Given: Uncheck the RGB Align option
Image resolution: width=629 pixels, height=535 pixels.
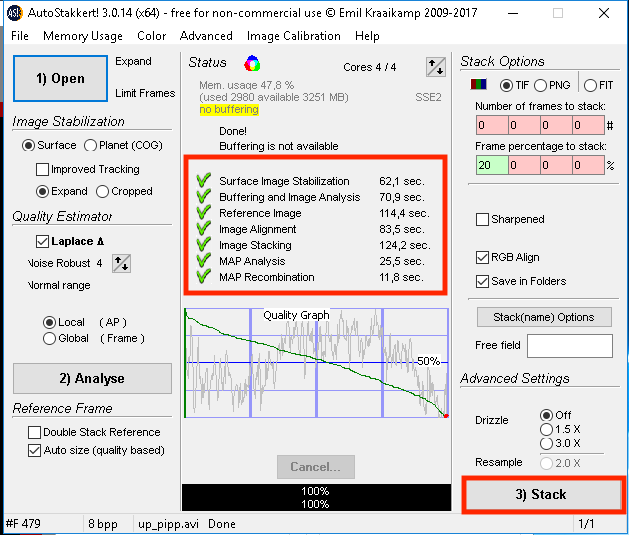Looking at the screenshot, I should click(483, 257).
